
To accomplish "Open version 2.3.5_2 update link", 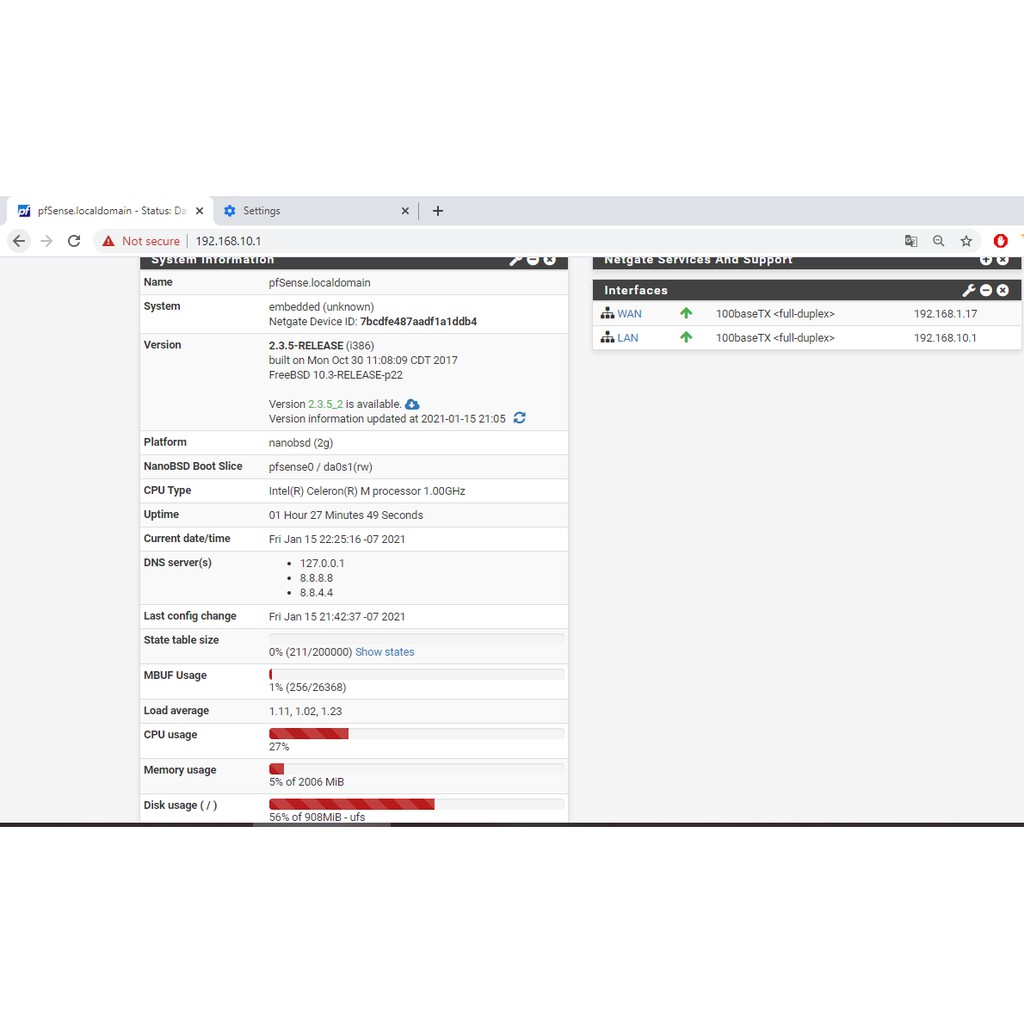I will pos(325,404).
